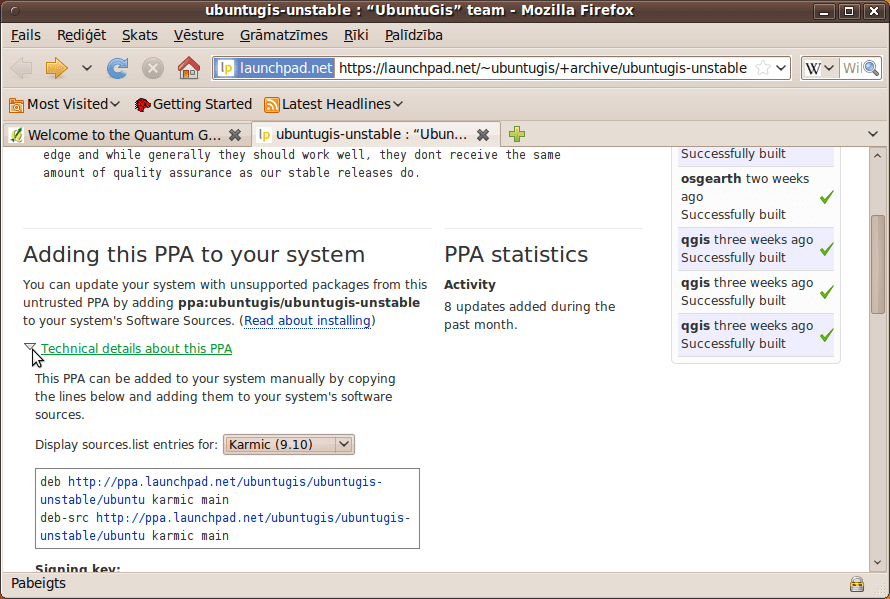This screenshot has height=599, width=890.
Task: Open the Grāmatzīmes menu
Action: (283, 35)
